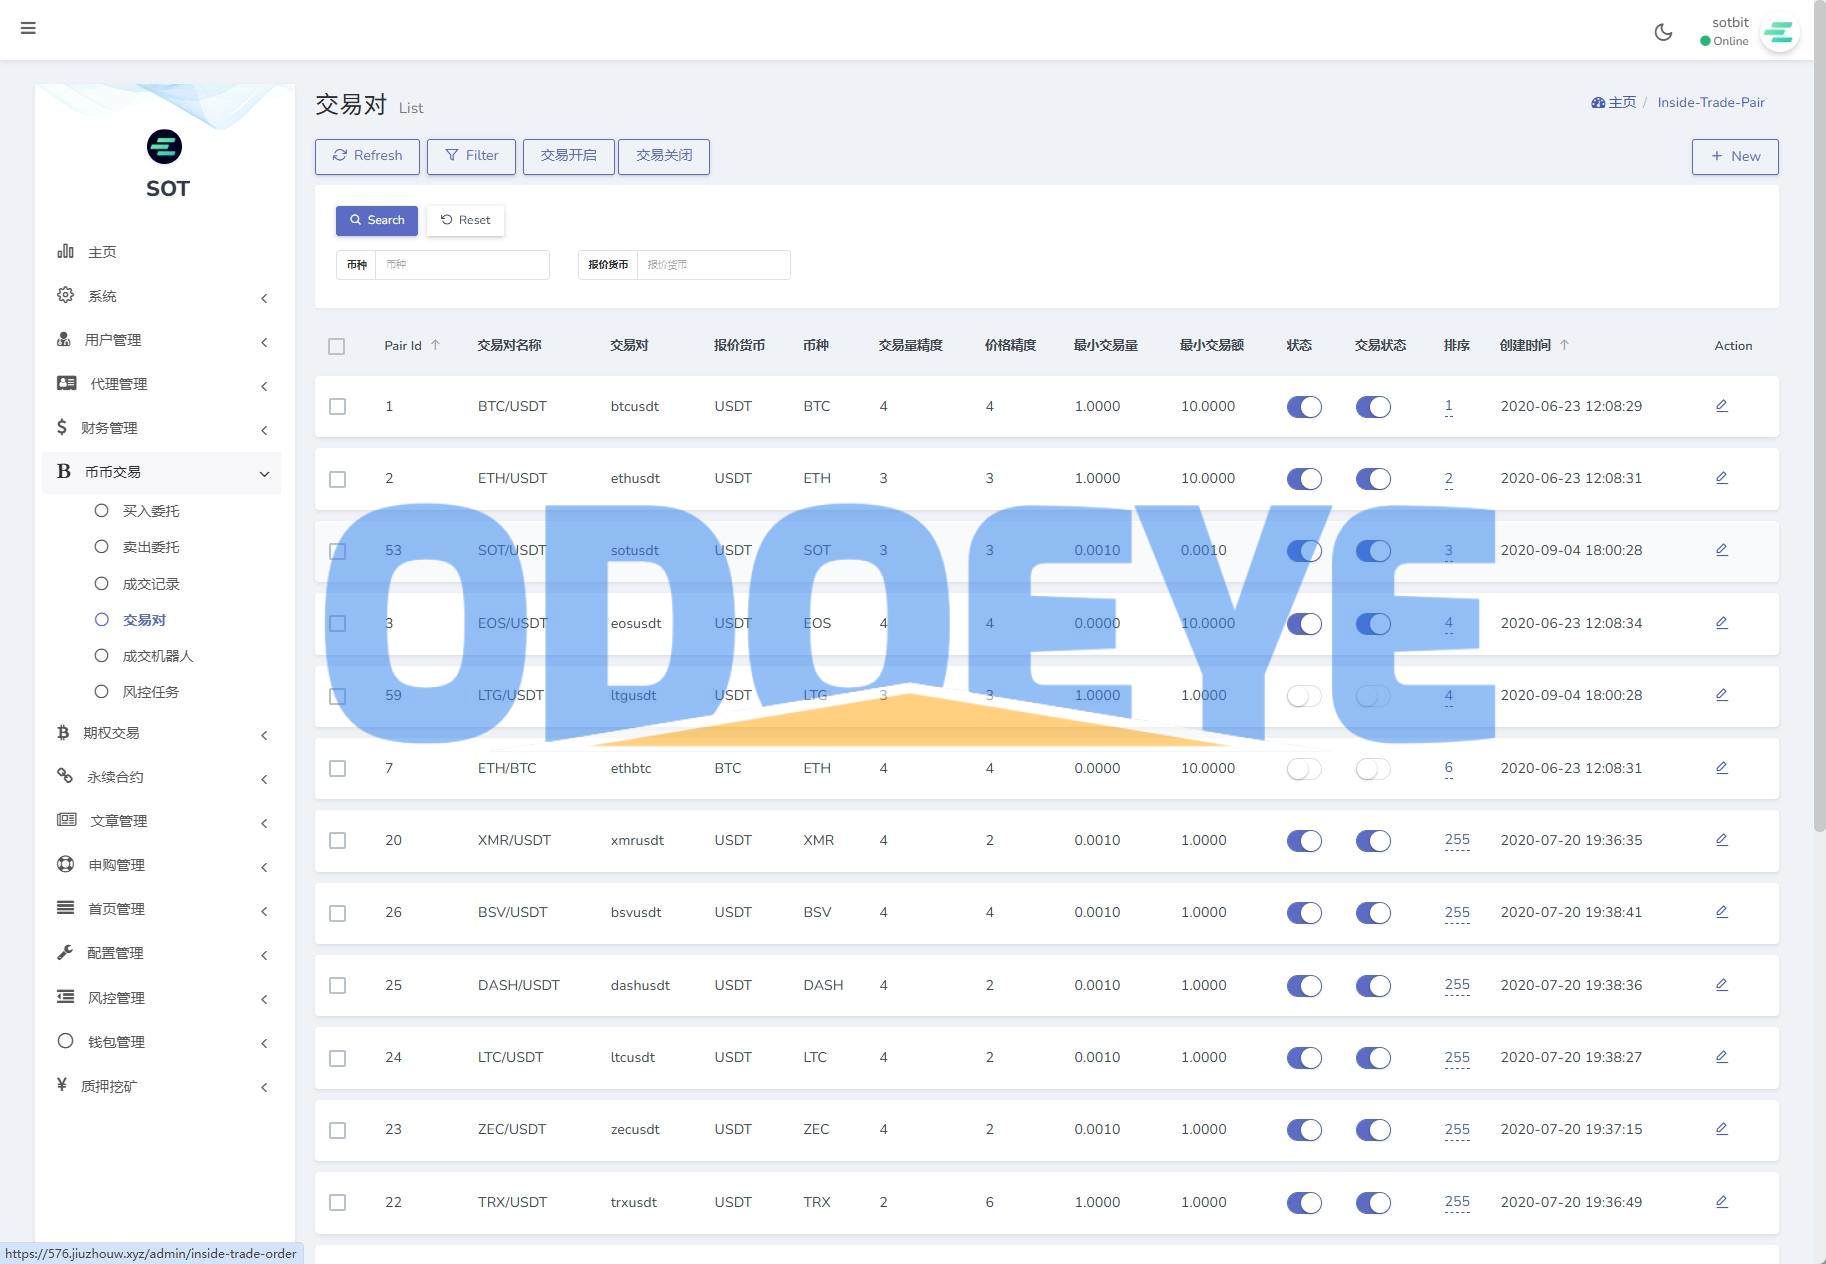
Task: Expand the 用户管理 menu chevron
Action: pos(264,342)
